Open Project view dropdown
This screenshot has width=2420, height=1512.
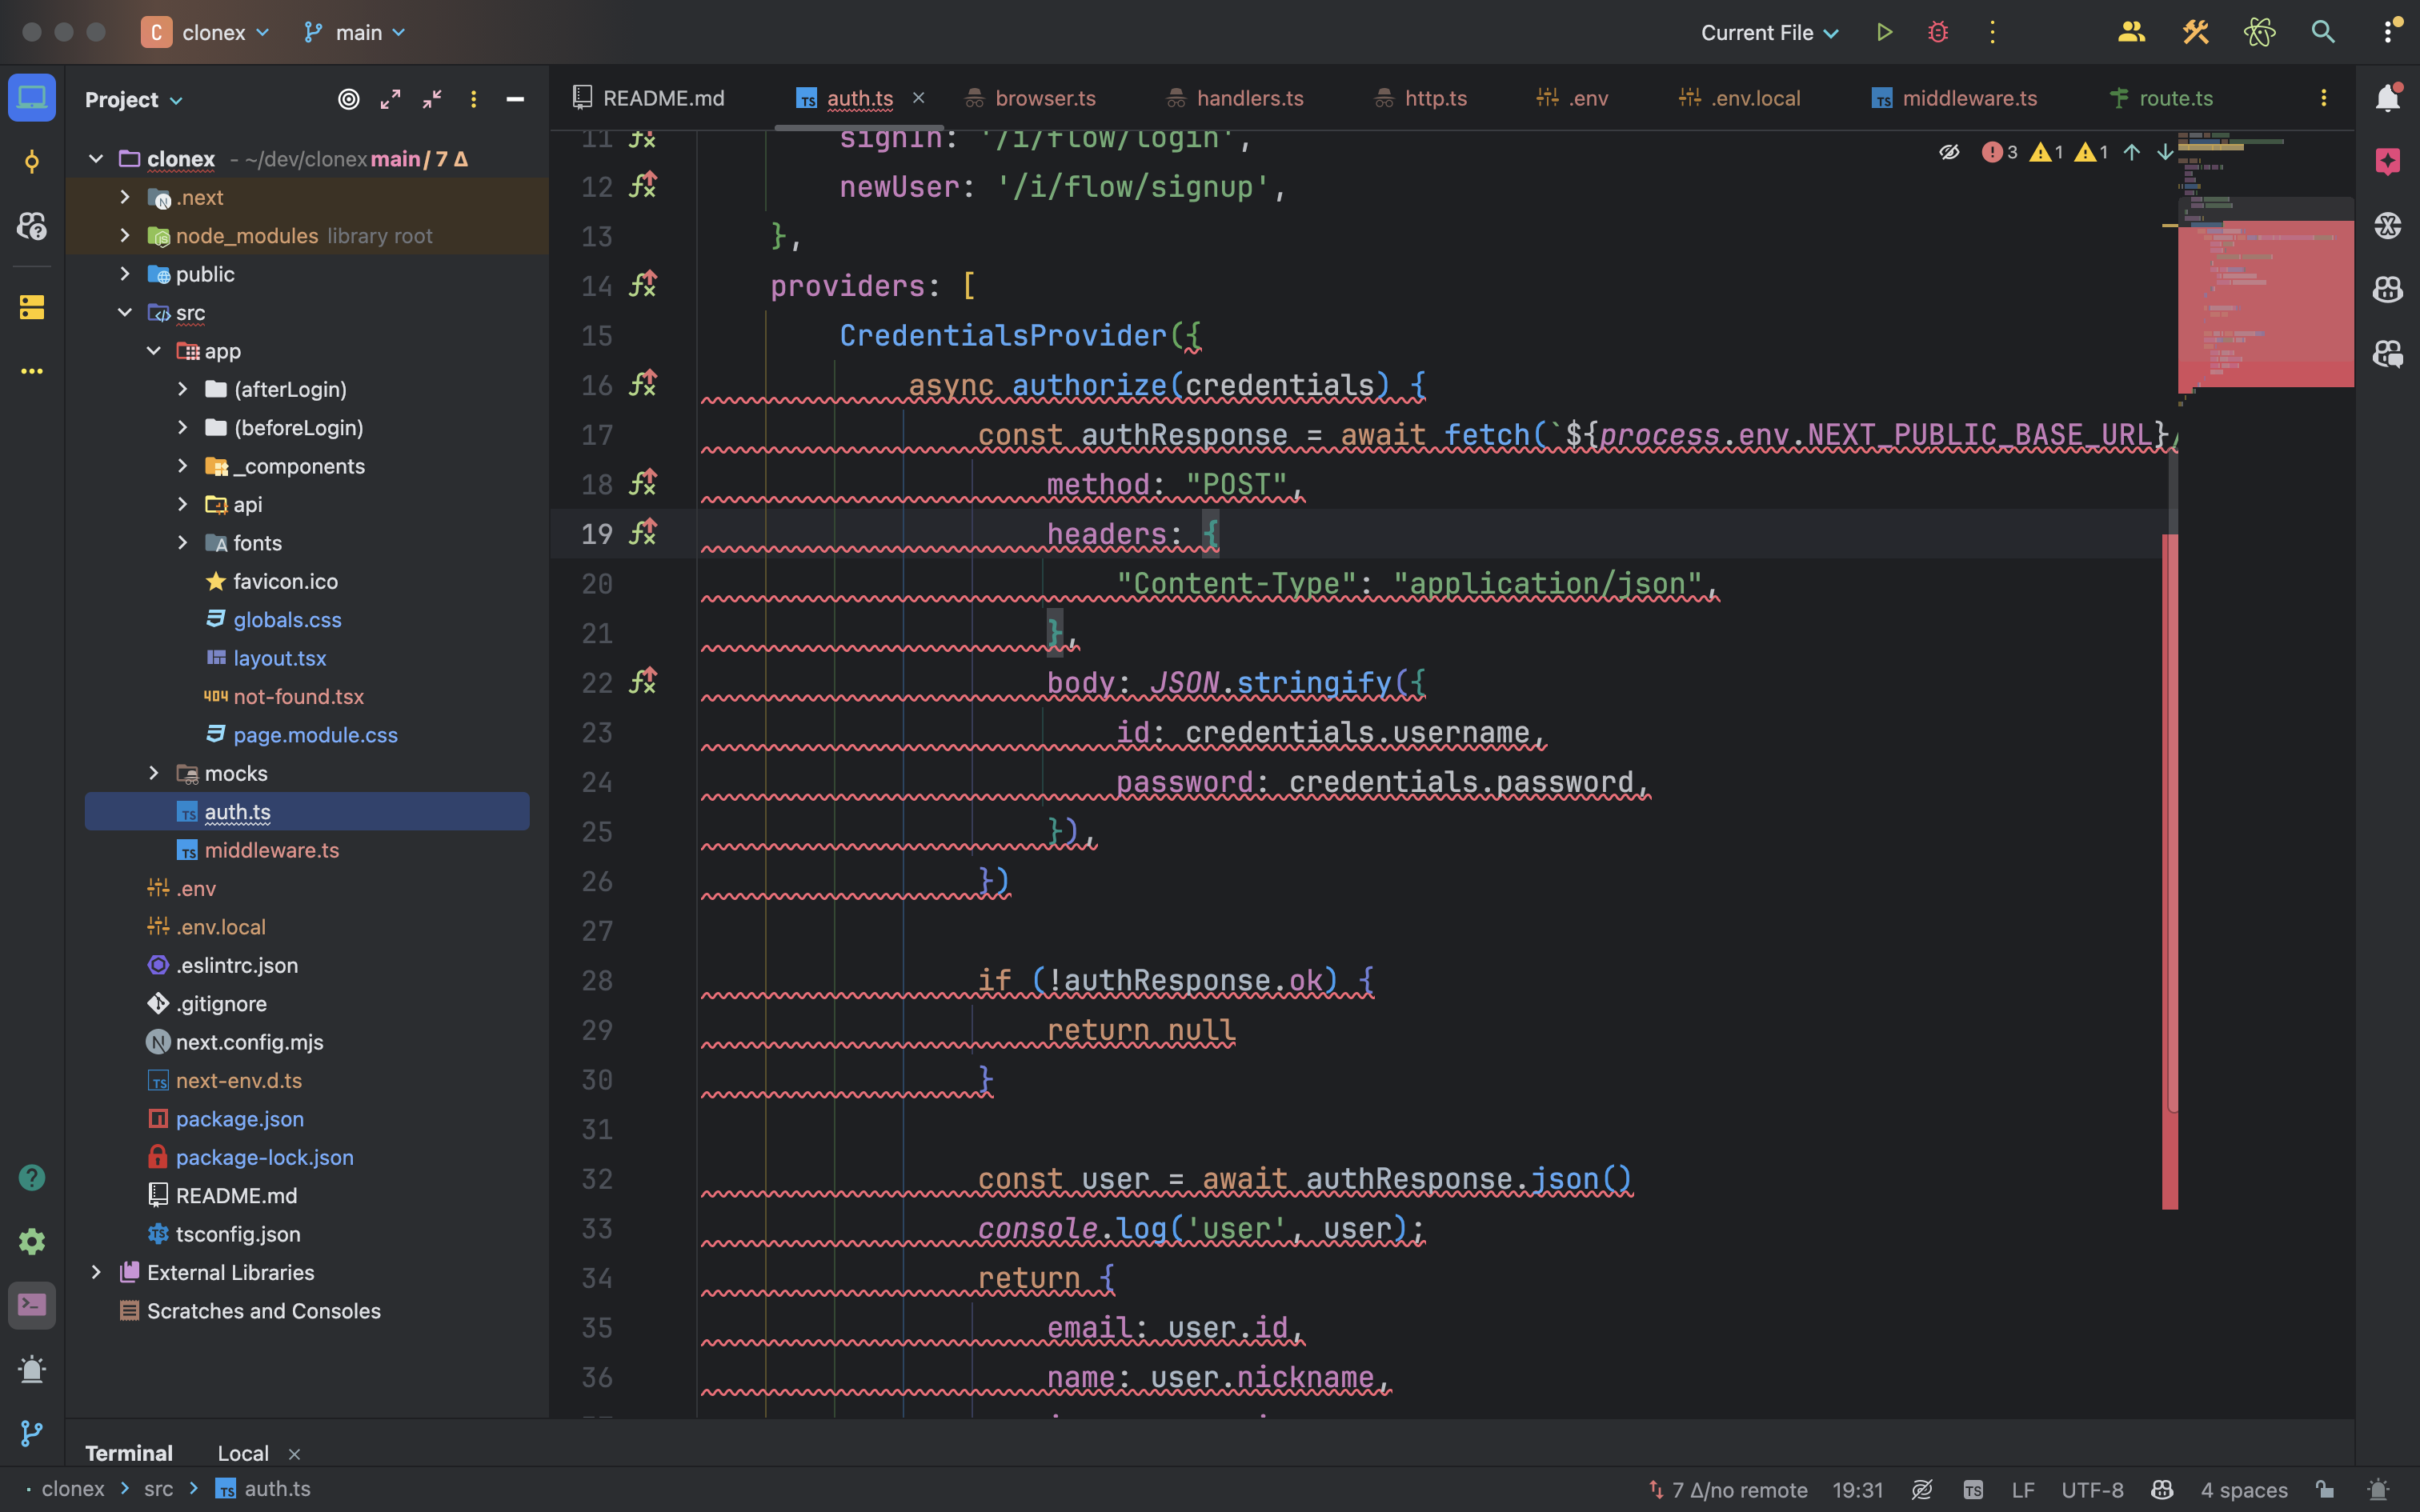[x=134, y=99]
